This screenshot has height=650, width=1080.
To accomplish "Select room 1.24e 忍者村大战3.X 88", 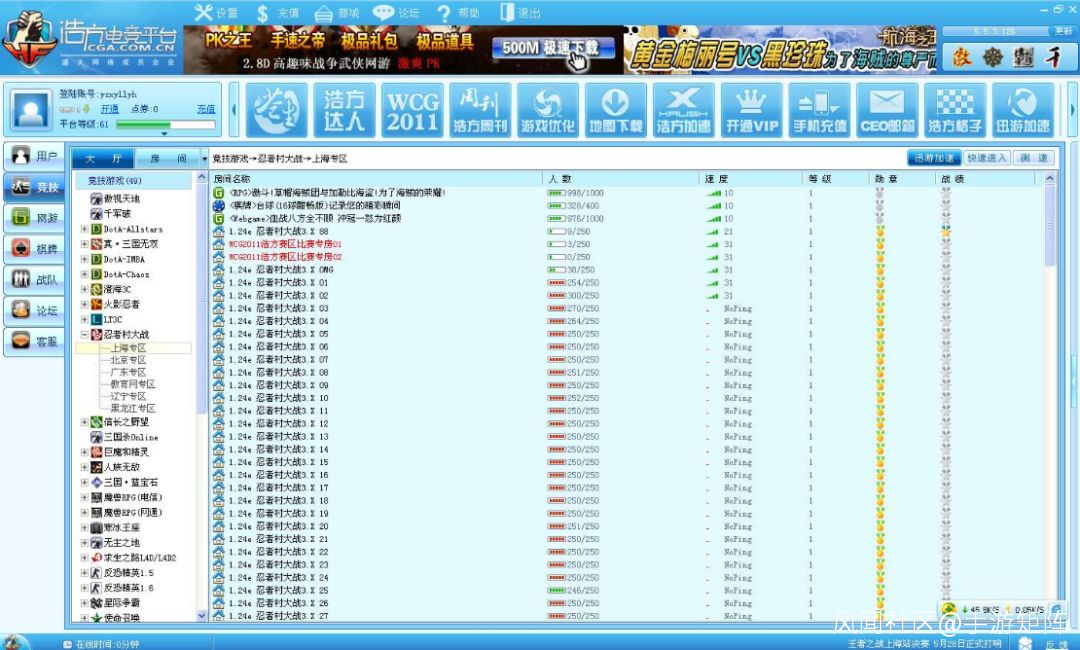I will (x=278, y=231).
